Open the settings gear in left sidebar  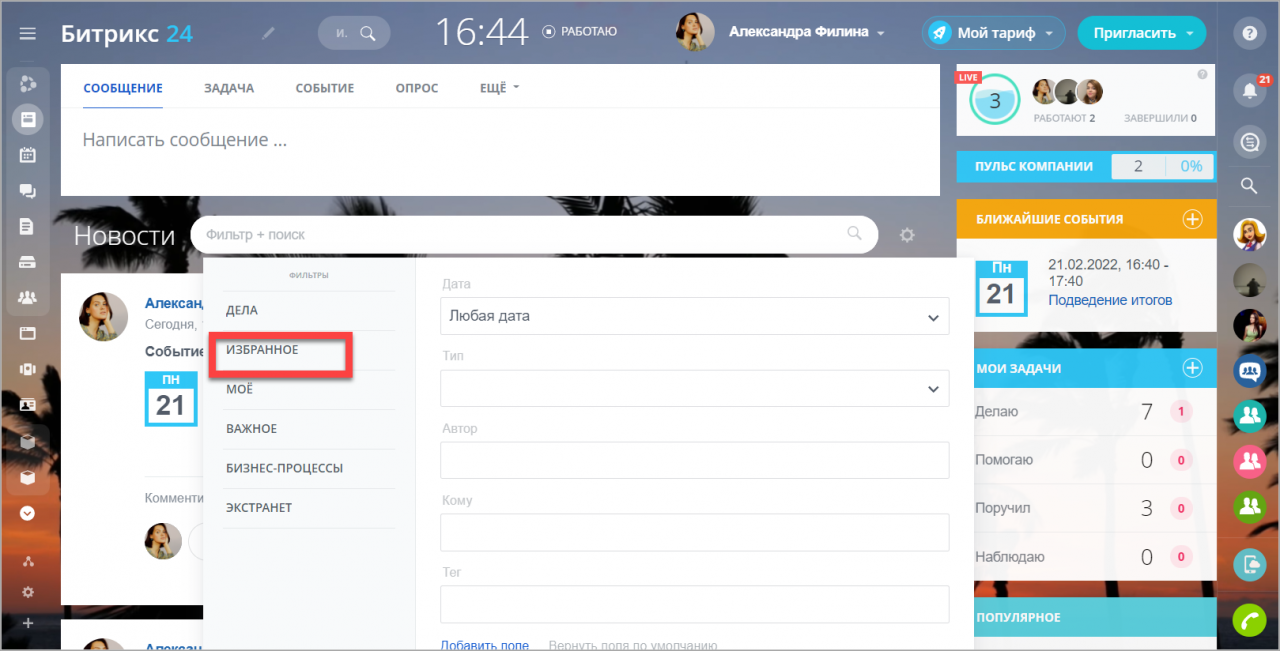[28, 592]
